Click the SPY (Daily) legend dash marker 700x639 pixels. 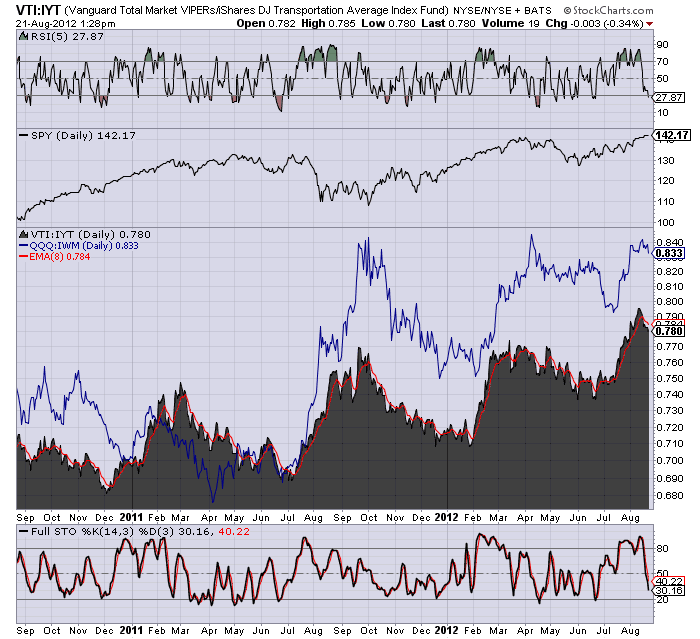click(x=24, y=135)
